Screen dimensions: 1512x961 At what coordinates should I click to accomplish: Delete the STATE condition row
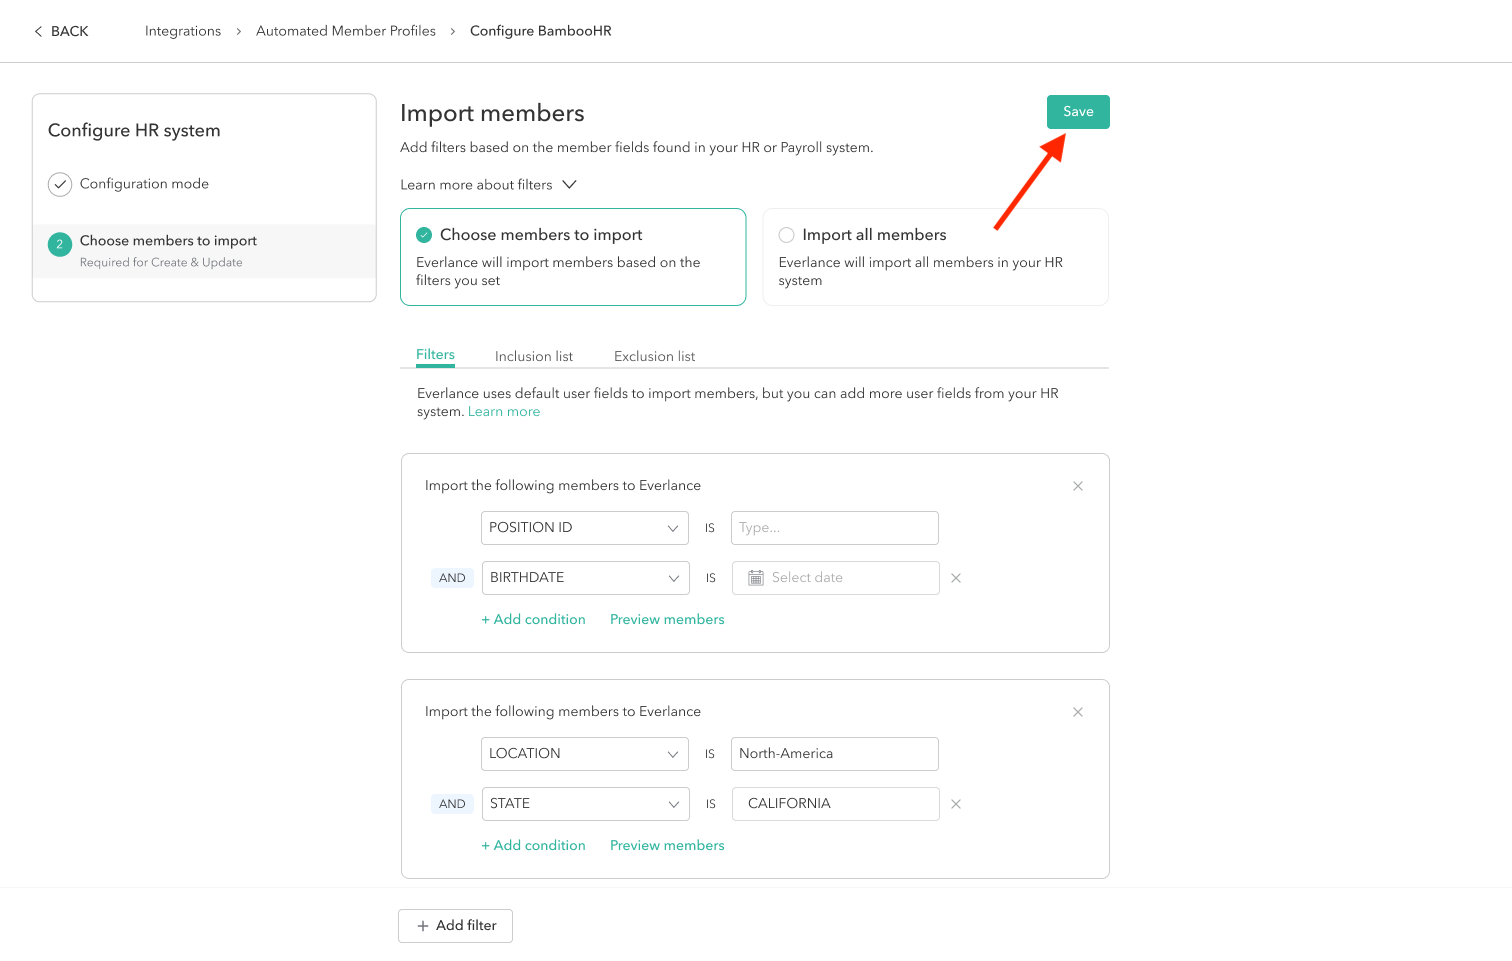(x=955, y=804)
